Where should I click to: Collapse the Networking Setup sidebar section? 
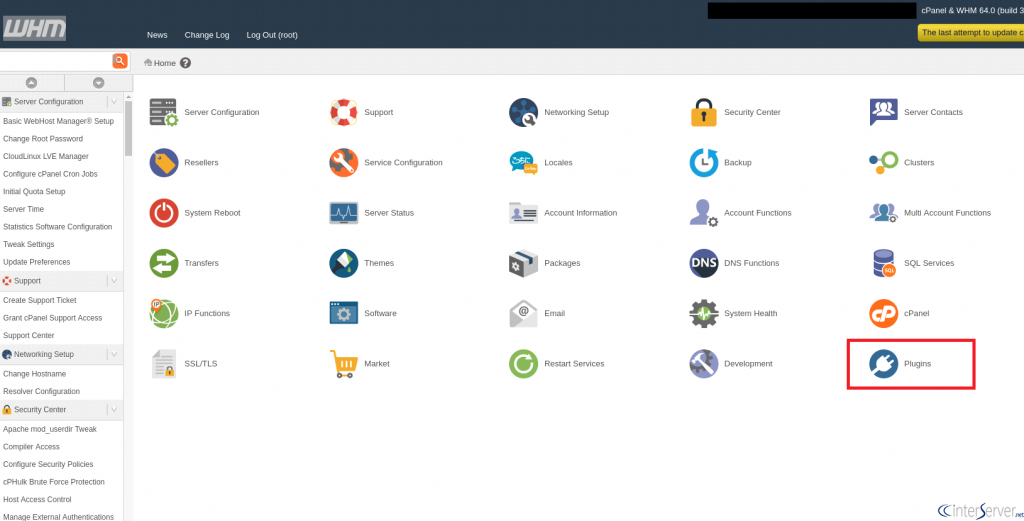point(114,354)
